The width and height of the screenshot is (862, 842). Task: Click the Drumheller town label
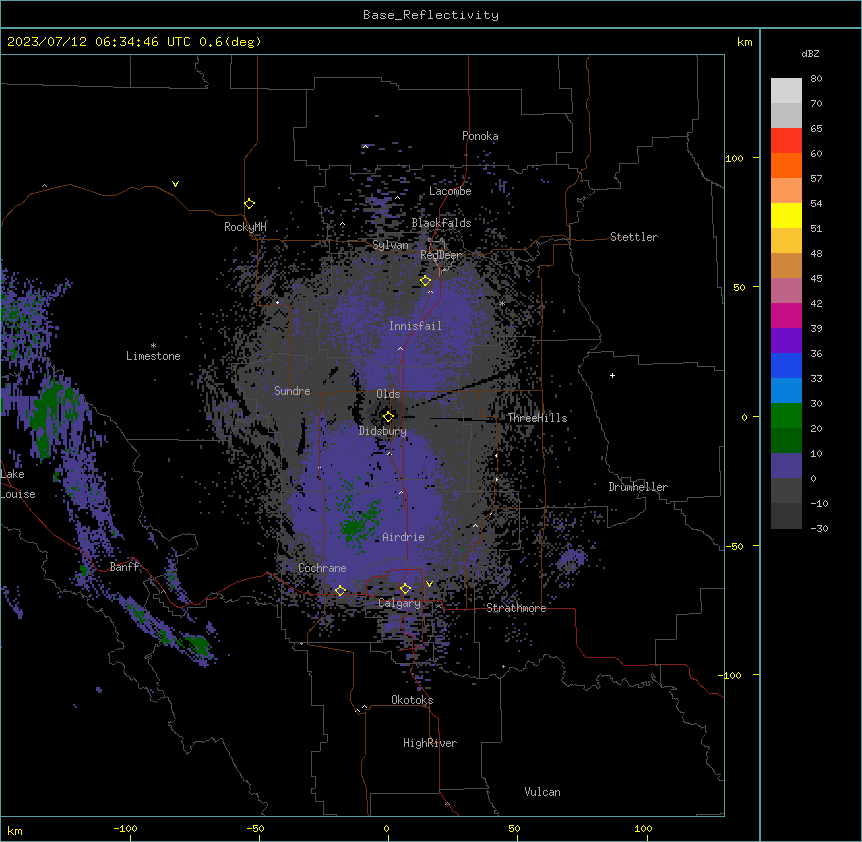tap(638, 487)
